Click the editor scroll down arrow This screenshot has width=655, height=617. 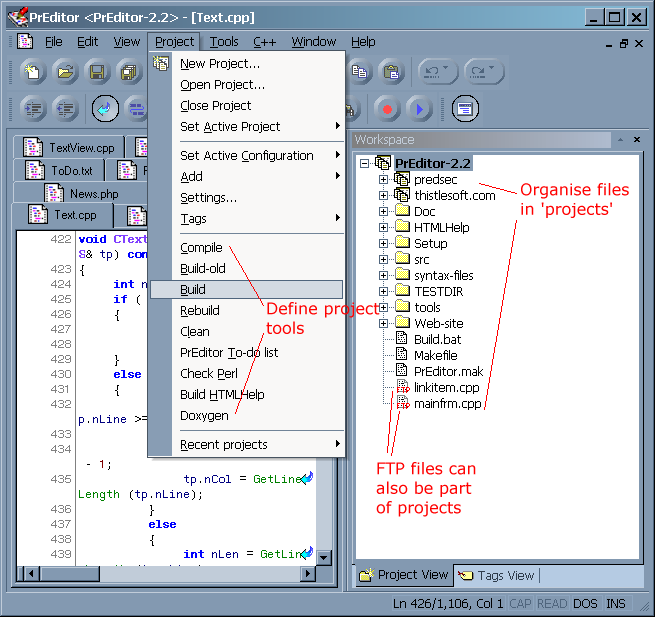point(323,557)
